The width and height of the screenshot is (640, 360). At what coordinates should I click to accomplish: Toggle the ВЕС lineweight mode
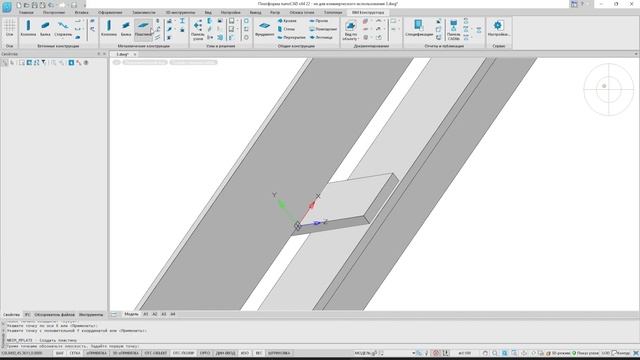click(258, 353)
